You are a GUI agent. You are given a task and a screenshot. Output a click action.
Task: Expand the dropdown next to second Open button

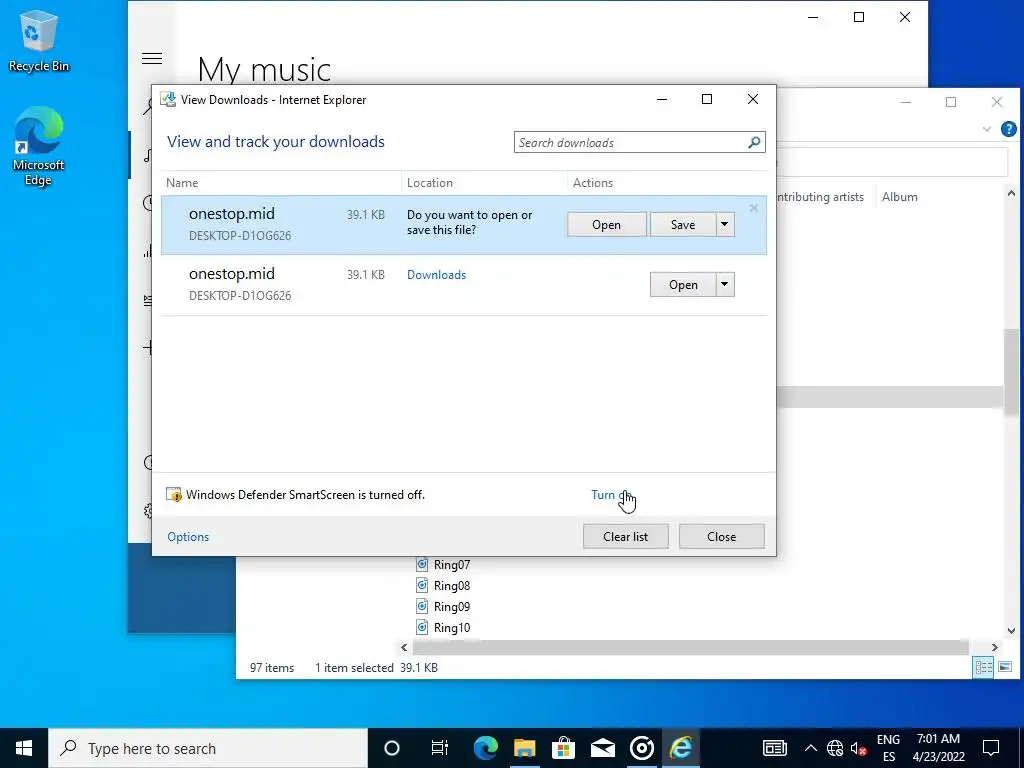(x=724, y=285)
